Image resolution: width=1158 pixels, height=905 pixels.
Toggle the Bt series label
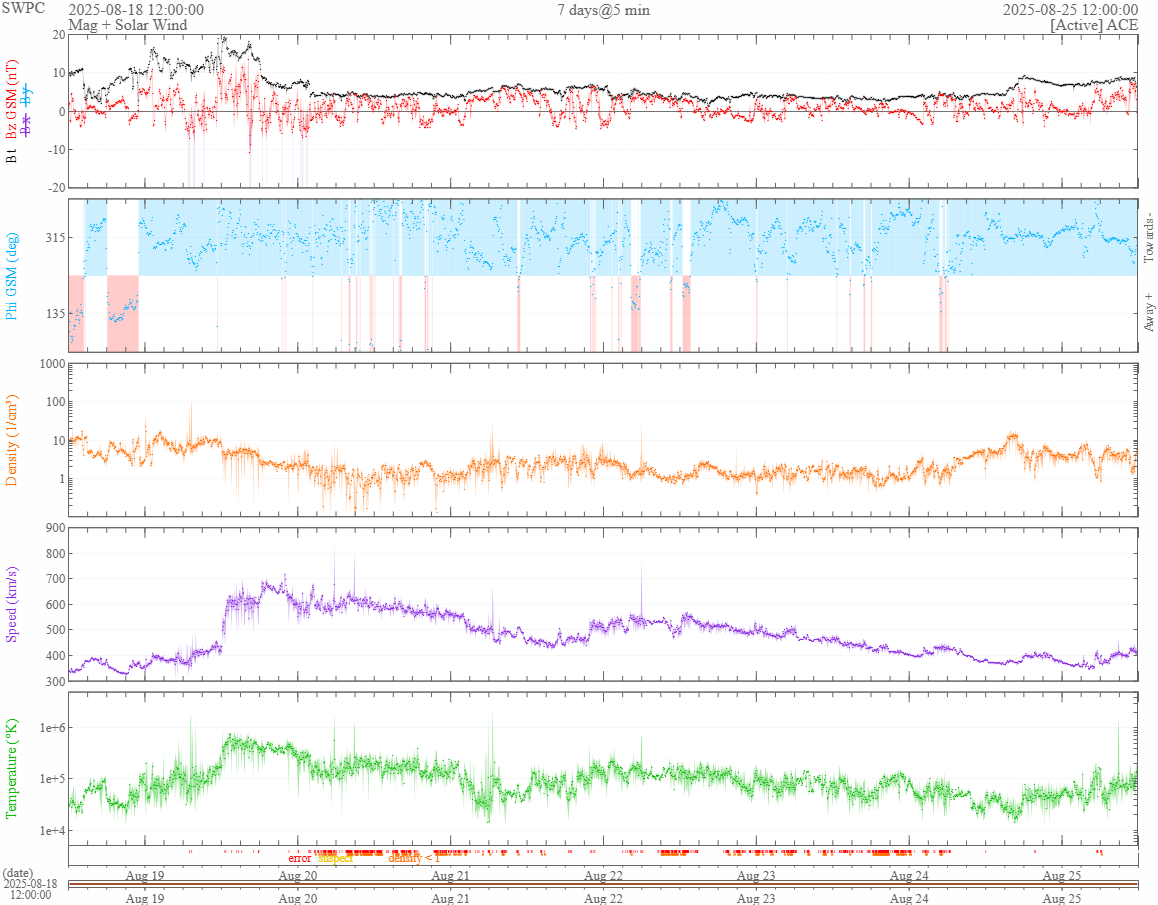click(x=13, y=155)
